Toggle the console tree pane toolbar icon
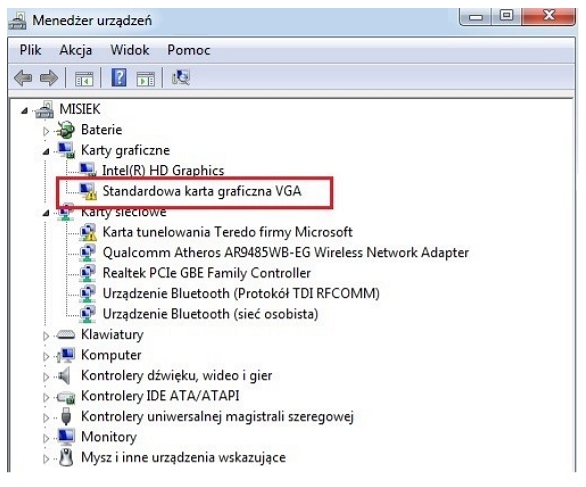This screenshot has height=487, width=586. (x=84, y=79)
